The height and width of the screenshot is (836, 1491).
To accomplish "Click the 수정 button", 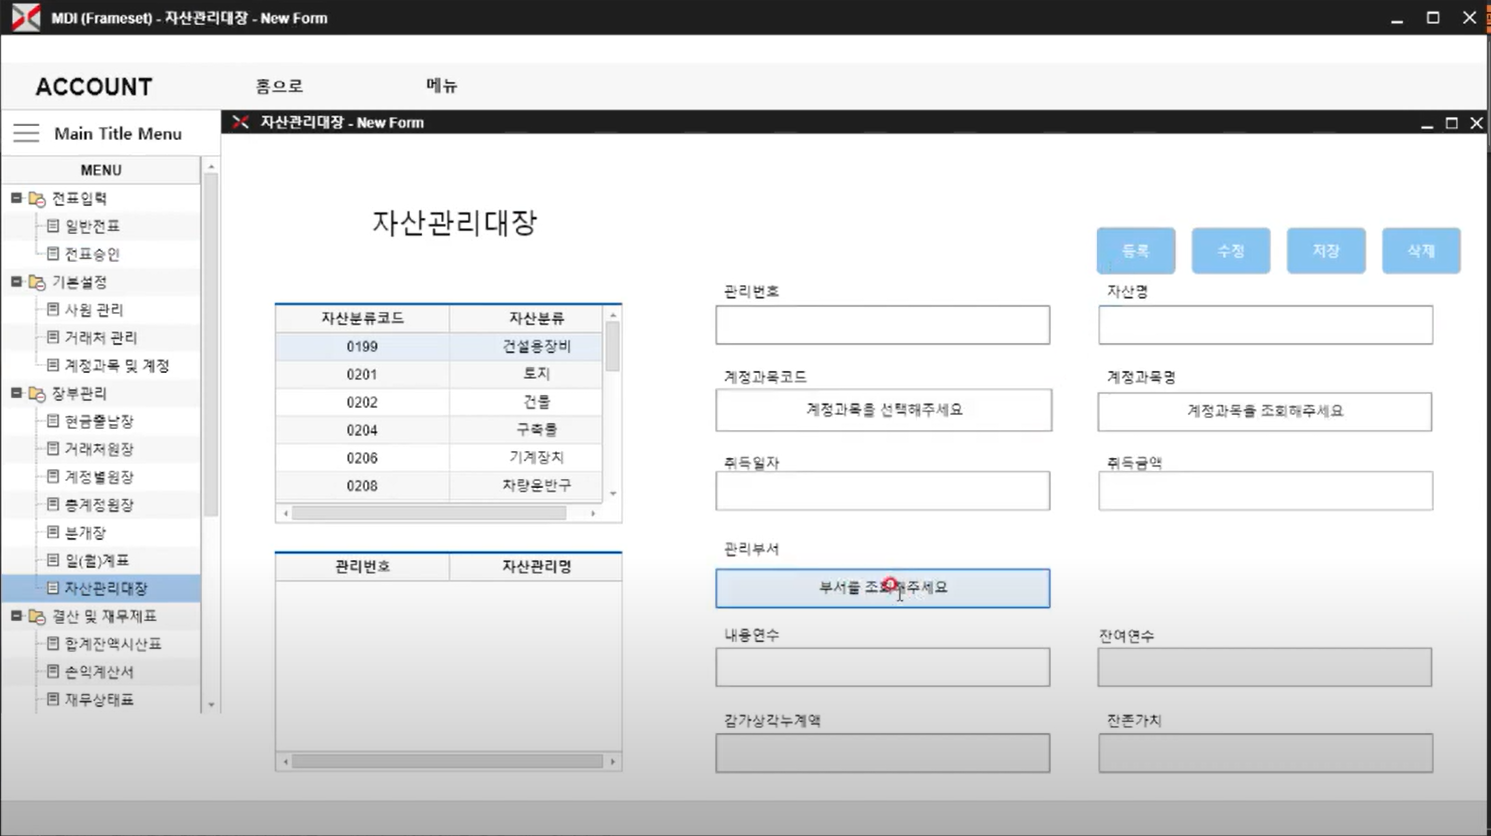I will (1231, 251).
